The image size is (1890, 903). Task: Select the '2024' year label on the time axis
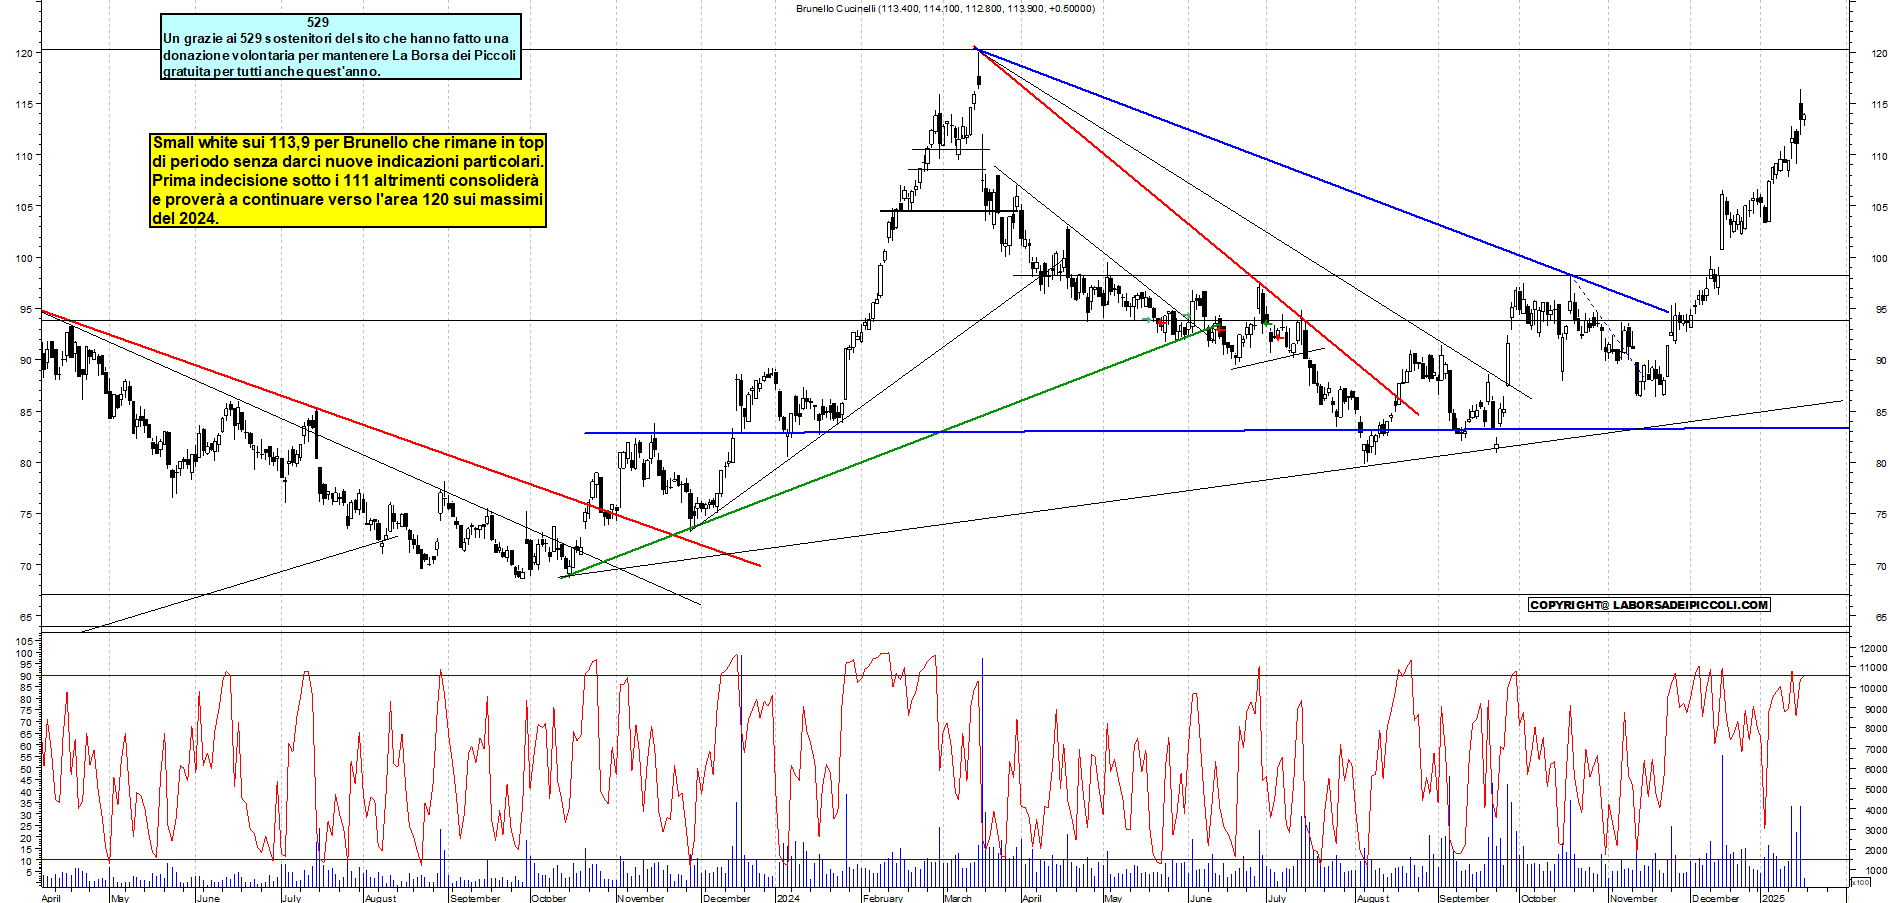tap(789, 898)
